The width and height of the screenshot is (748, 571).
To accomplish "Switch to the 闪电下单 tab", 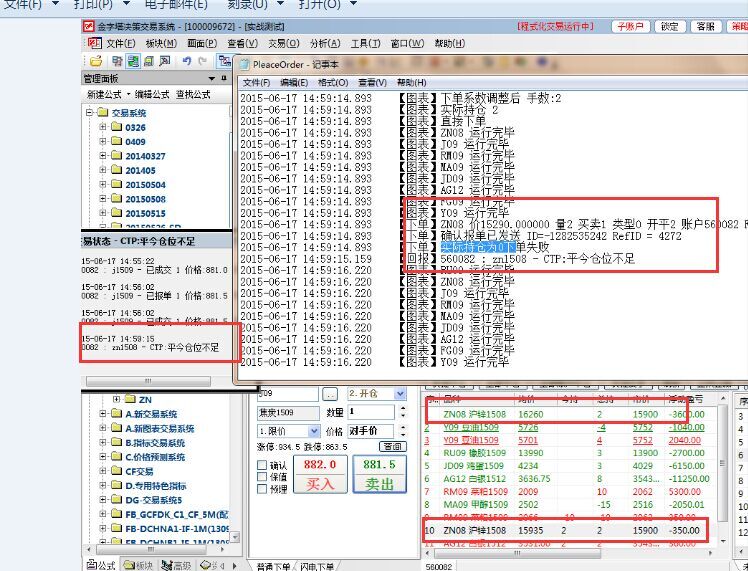I will click(x=318, y=566).
